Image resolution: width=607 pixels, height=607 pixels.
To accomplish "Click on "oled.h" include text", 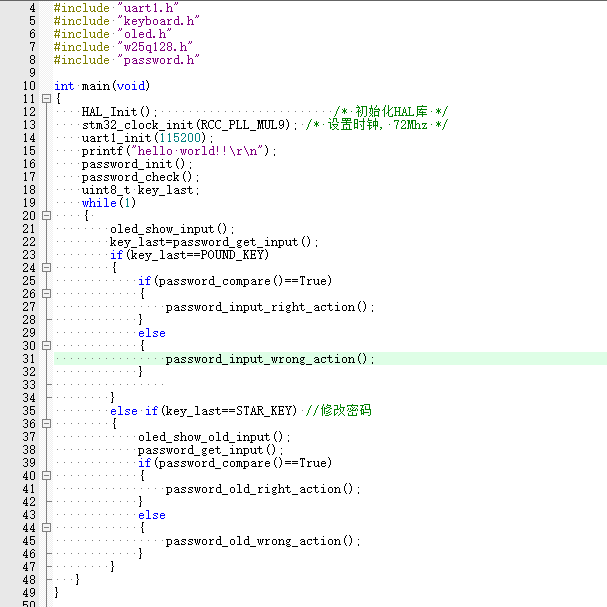I will tap(144, 34).
